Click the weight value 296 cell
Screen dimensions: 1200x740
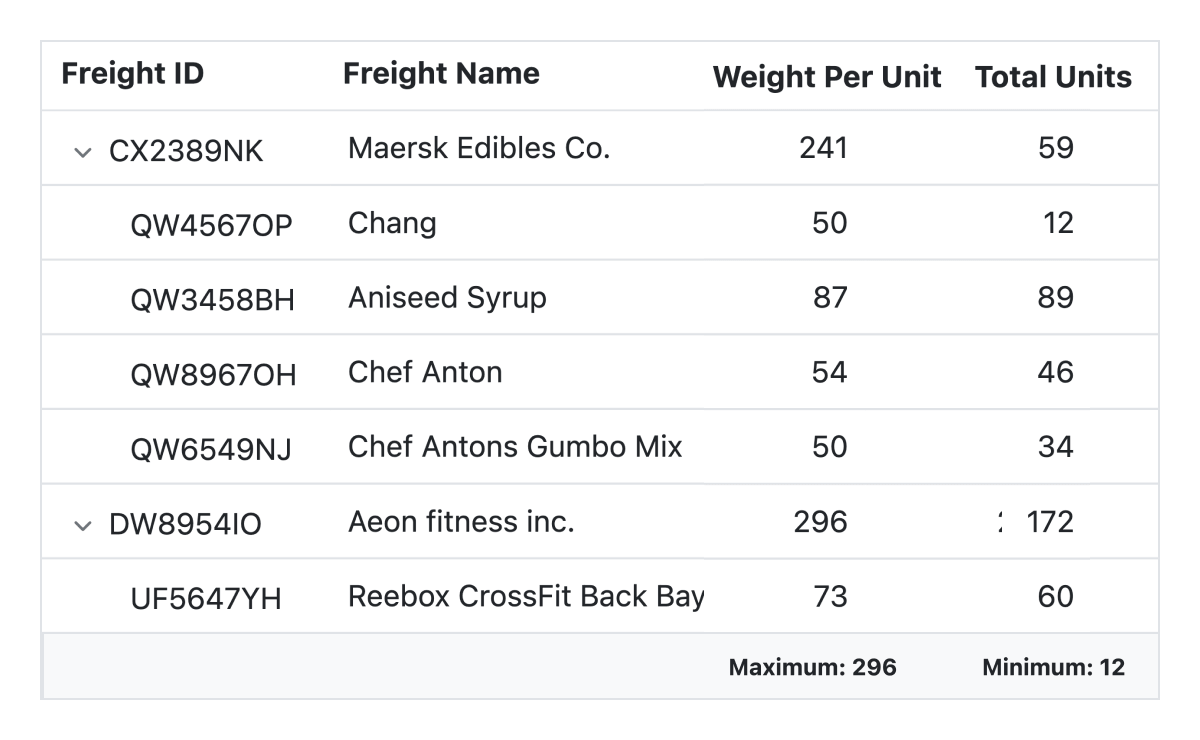tap(820, 522)
